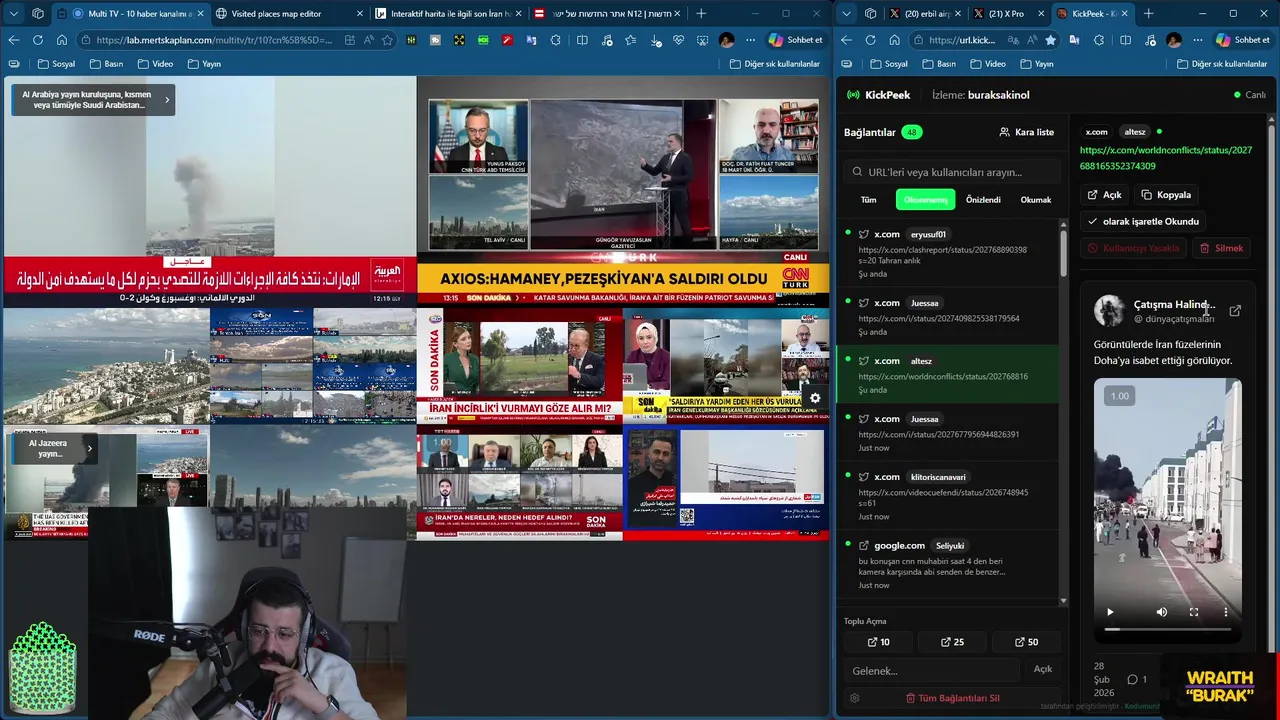Open the x.com status link 2027677956944826391
Viewport: 1280px width, 720px height.
(947, 432)
